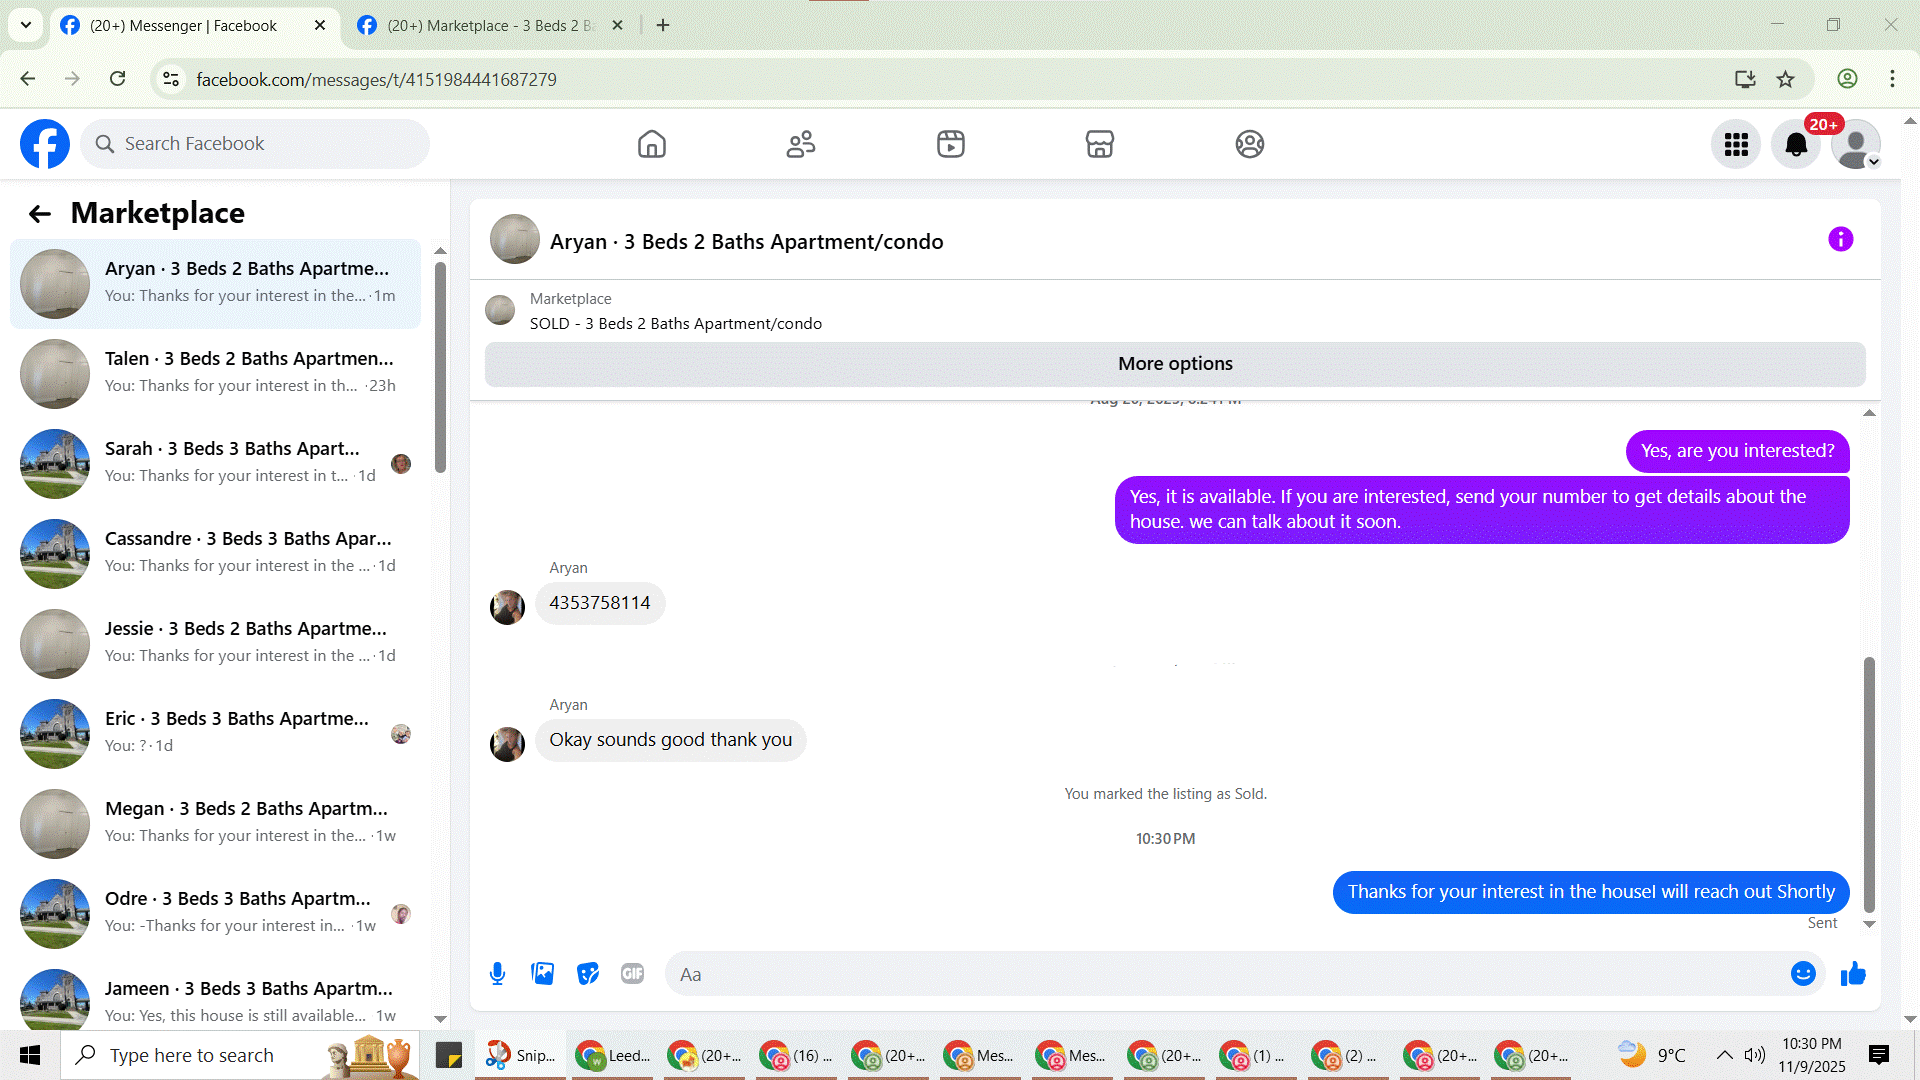Open the emoji picker in message box
This screenshot has height=1080, width=1920.
coord(1803,974)
